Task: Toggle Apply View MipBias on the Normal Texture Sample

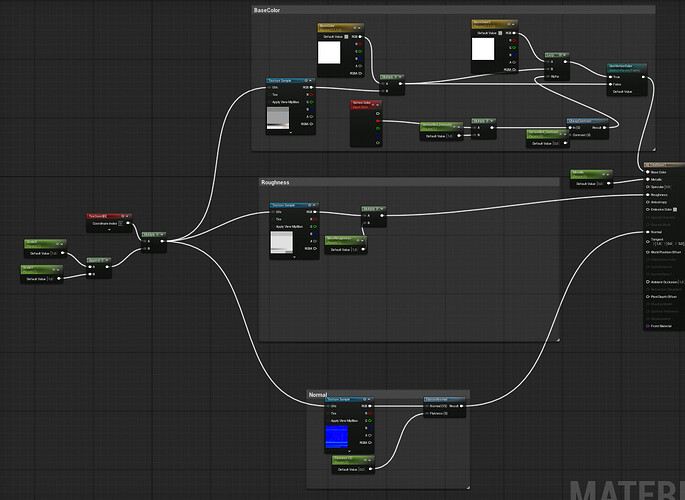Action: point(328,421)
